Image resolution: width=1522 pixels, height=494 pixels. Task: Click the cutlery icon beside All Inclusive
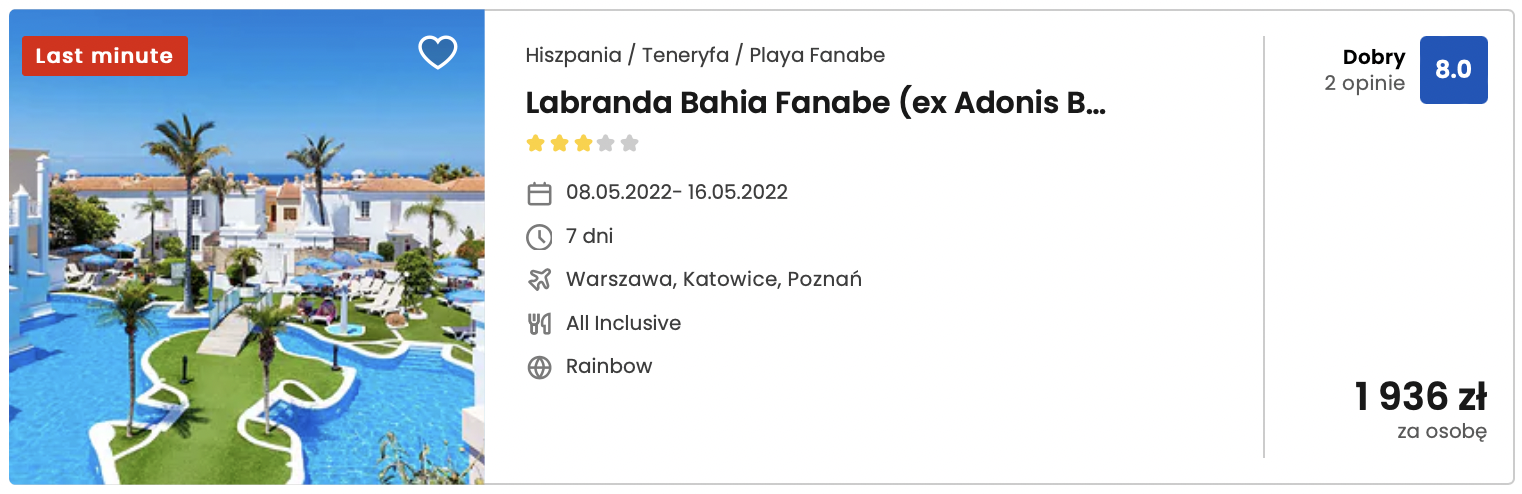tap(539, 324)
